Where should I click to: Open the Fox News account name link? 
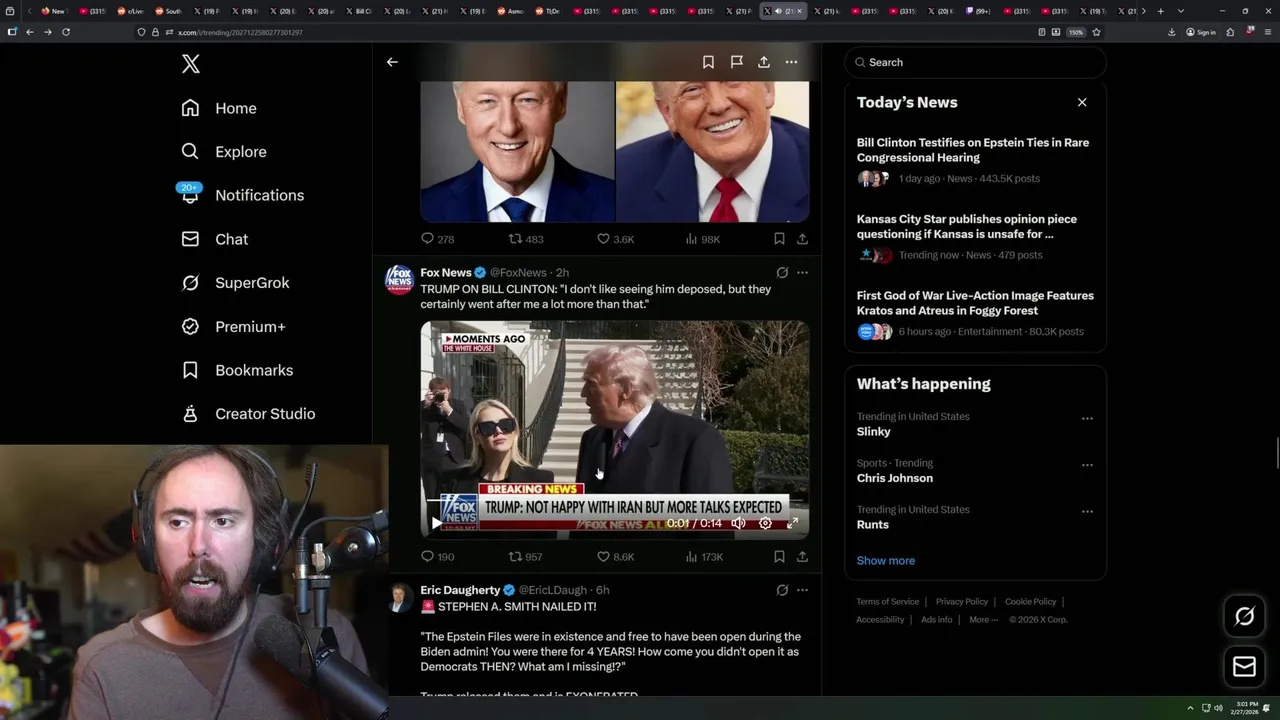coord(446,273)
